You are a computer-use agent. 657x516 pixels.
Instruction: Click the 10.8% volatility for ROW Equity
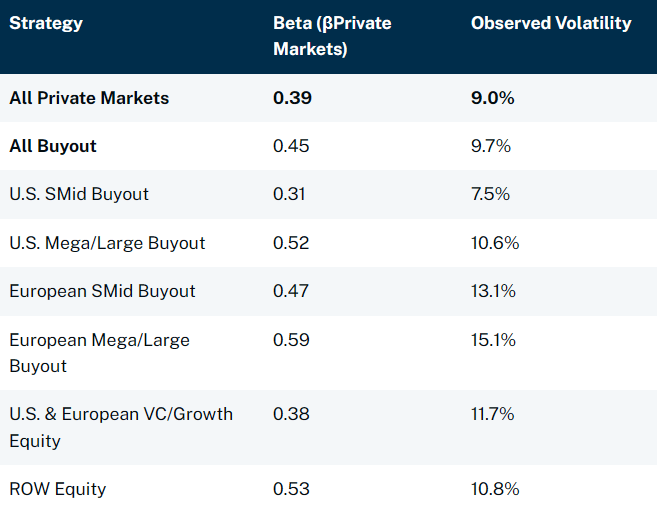(495, 489)
